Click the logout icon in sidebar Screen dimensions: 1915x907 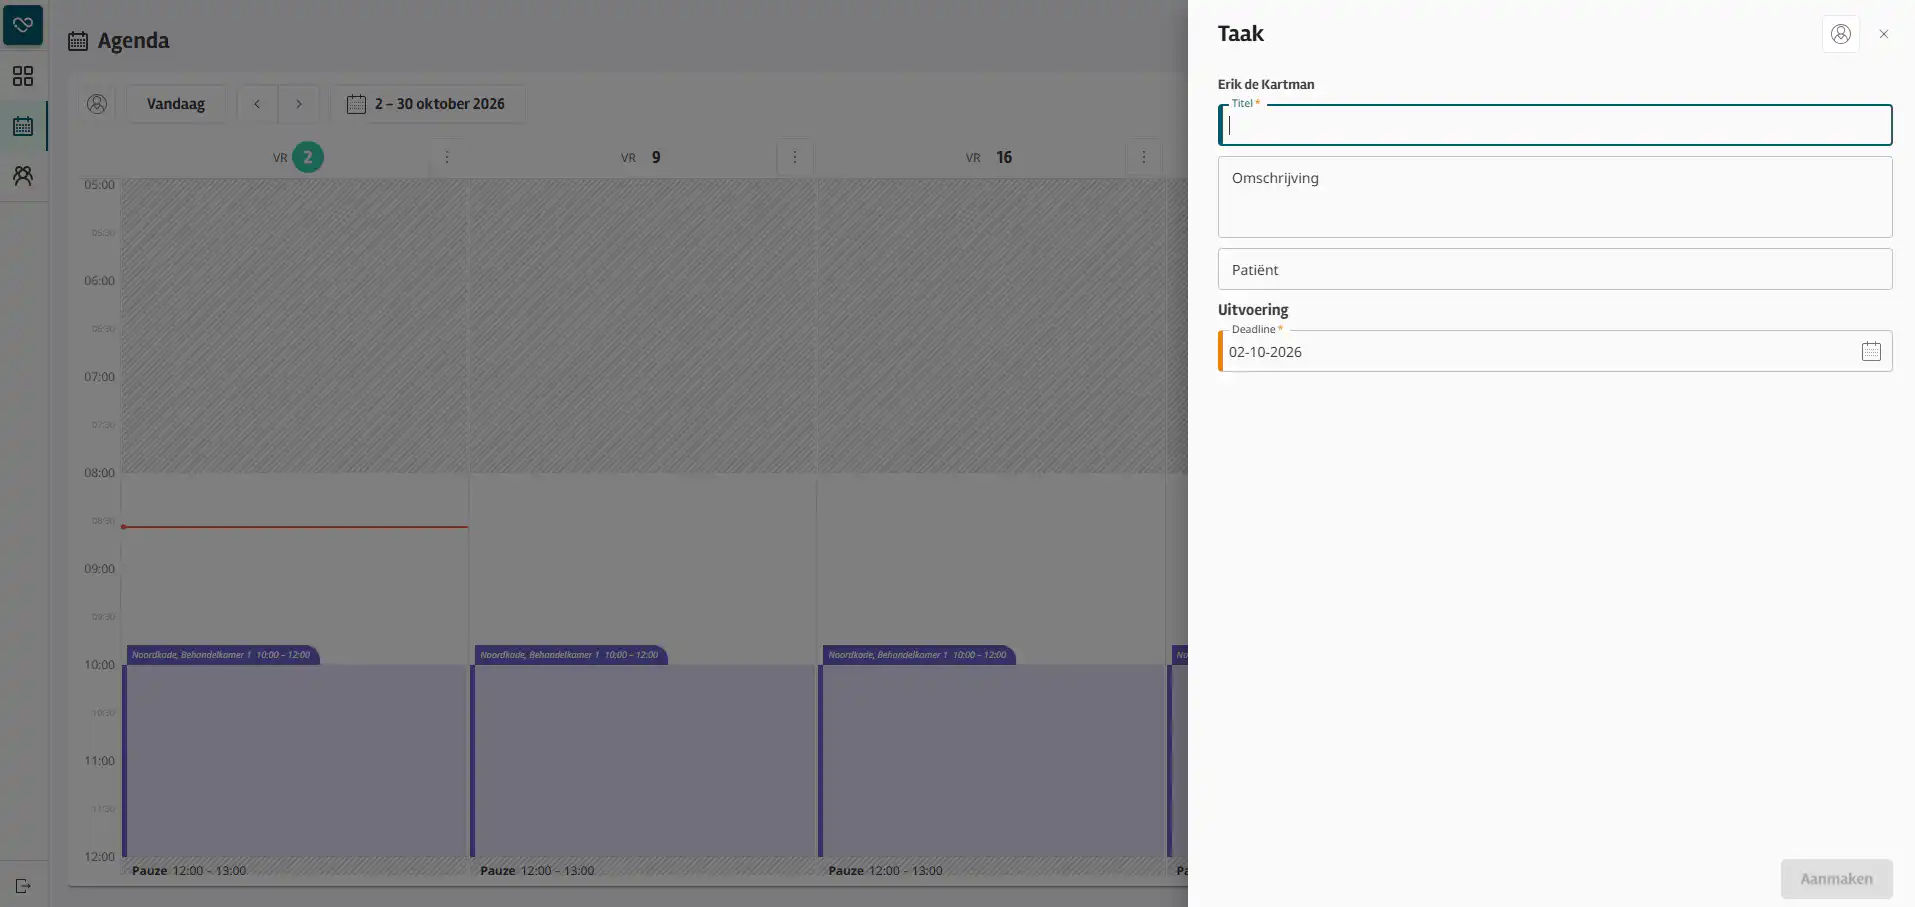pos(23,886)
